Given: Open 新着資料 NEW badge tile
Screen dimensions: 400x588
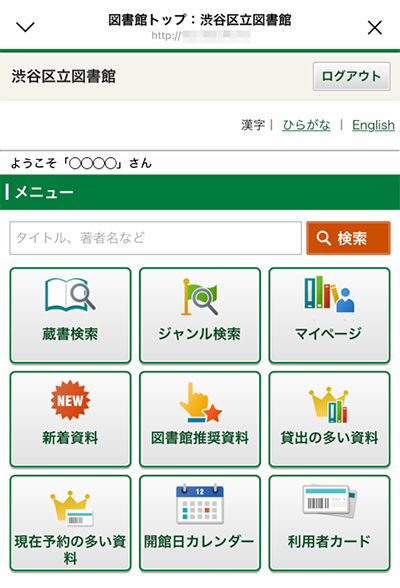Looking at the screenshot, I should [x=70, y=419].
